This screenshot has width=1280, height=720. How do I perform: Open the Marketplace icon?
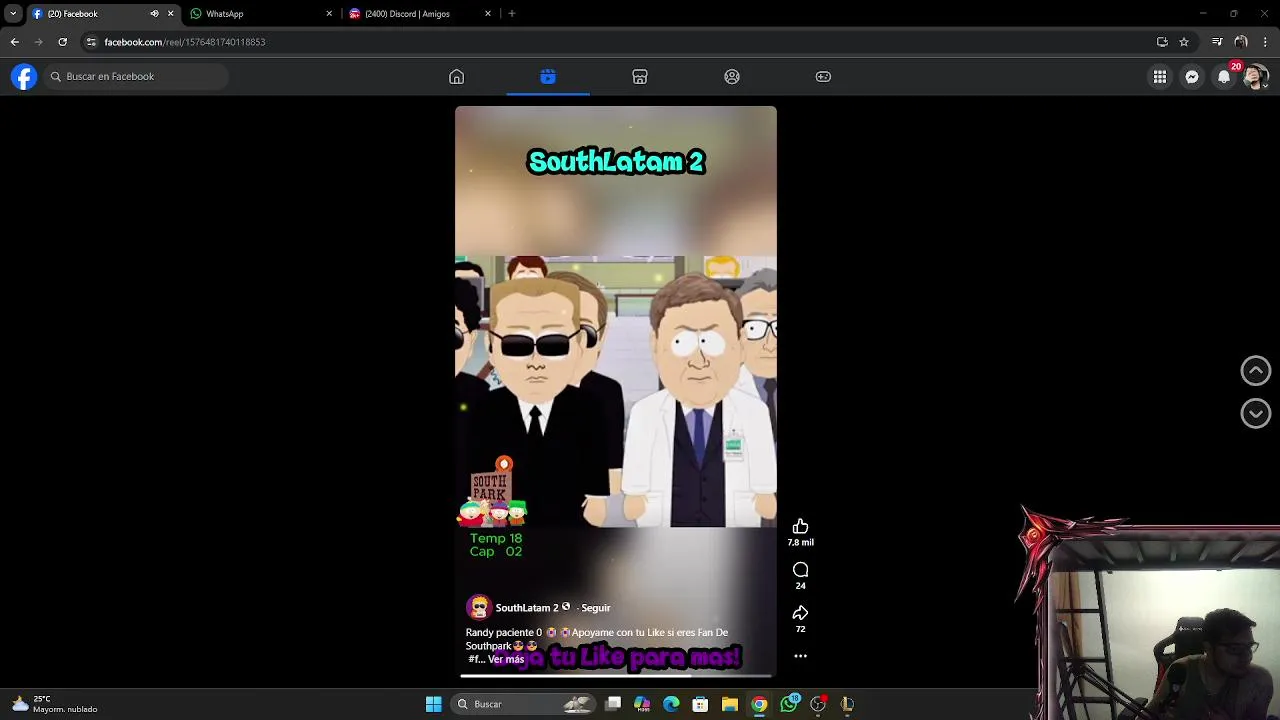point(640,77)
